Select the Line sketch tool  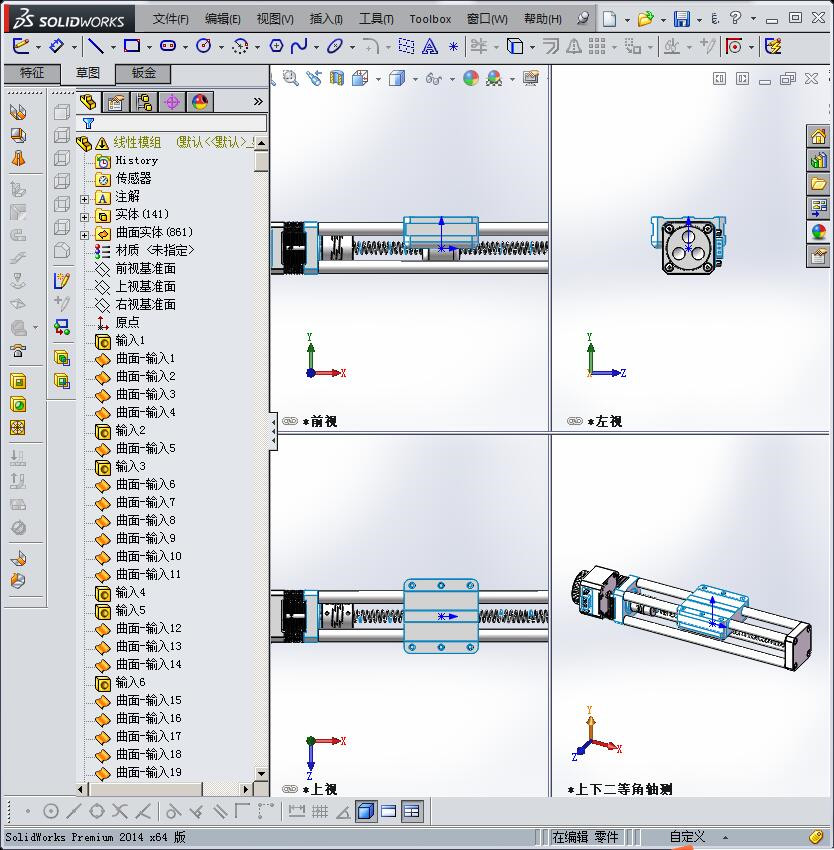97,45
